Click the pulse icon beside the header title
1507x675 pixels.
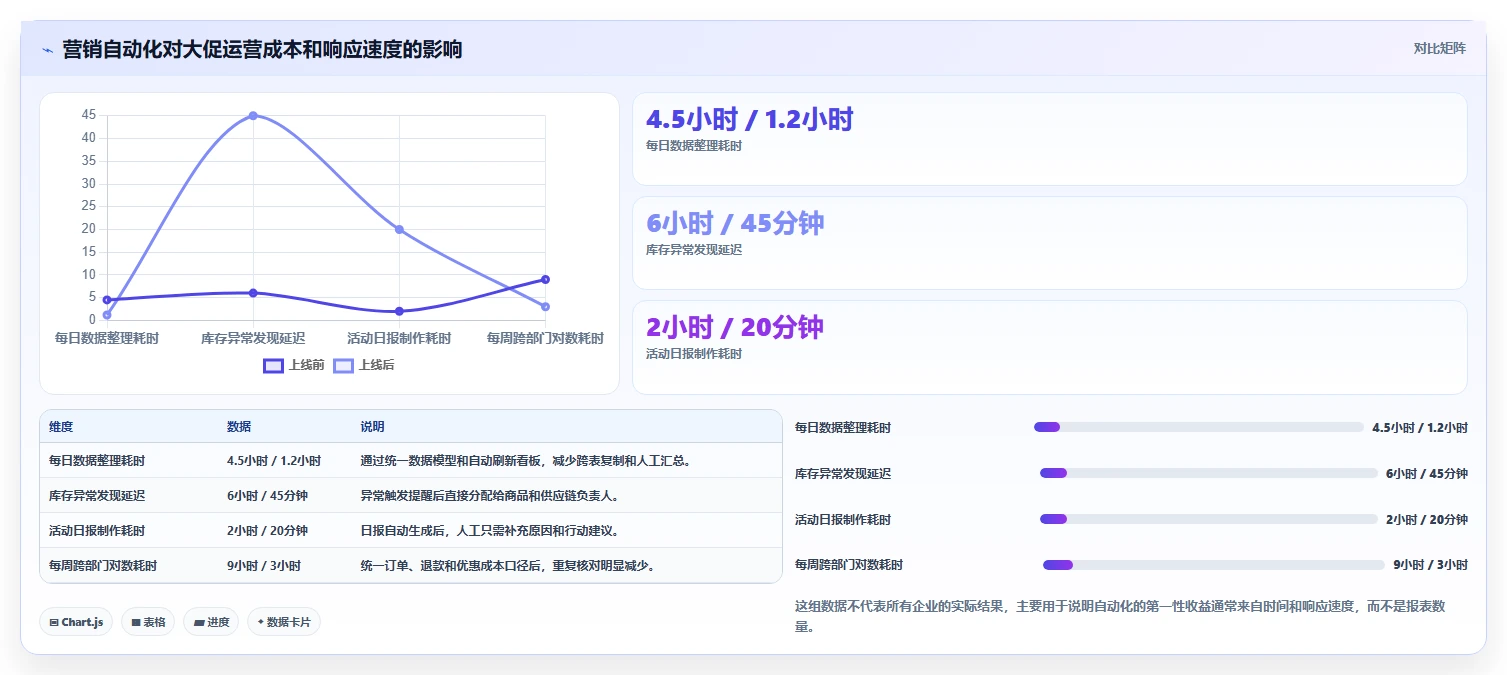47,50
